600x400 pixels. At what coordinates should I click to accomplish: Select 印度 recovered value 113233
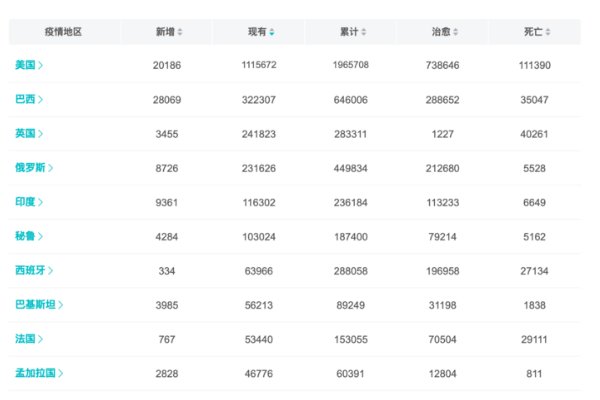(x=443, y=202)
